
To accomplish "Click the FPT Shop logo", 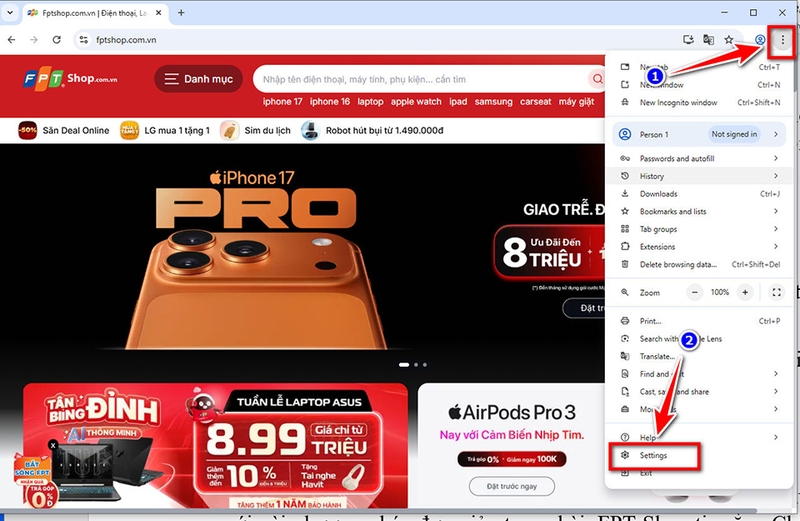I will [x=70, y=79].
